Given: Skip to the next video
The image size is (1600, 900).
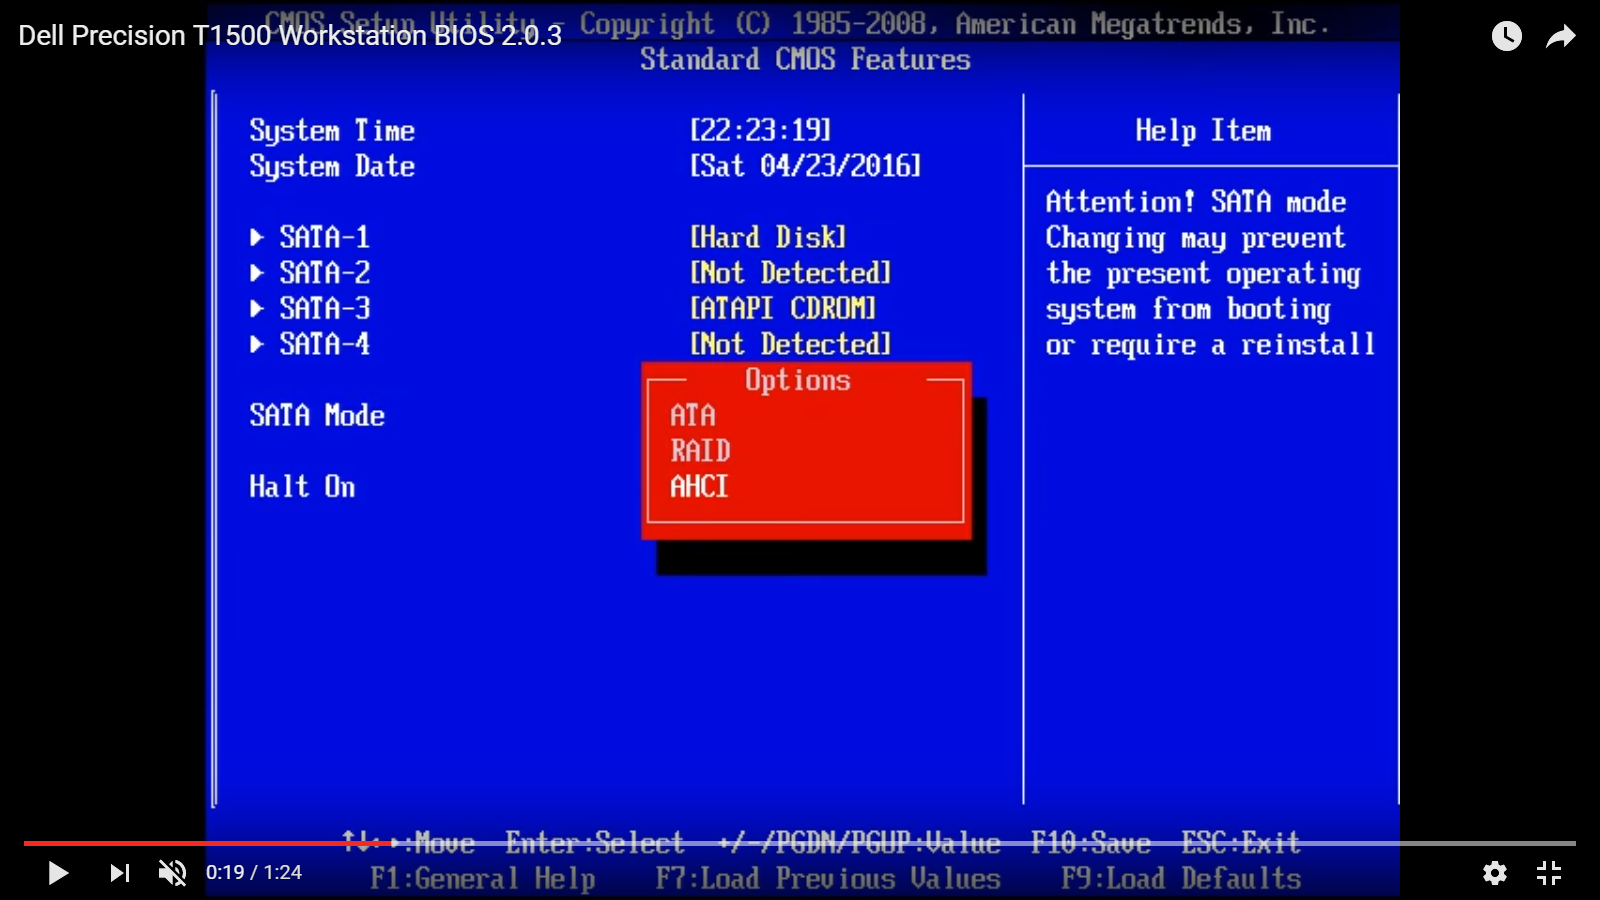Looking at the screenshot, I should [120, 873].
